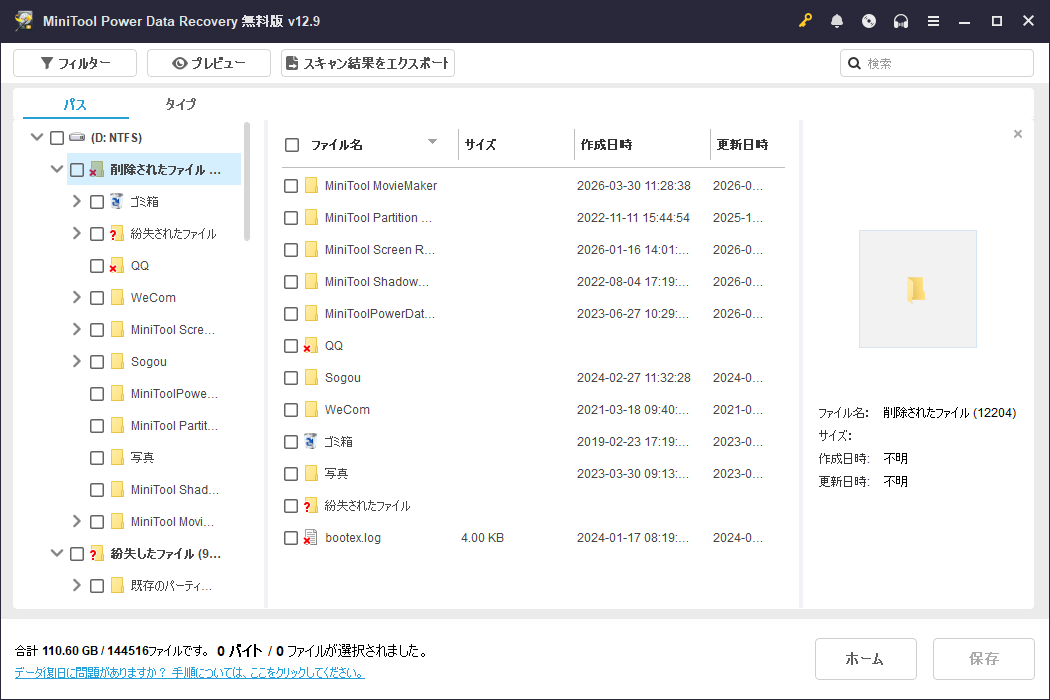The height and width of the screenshot is (700, 1050).
Task: Select the MiniToolPowerDat... row in list
Action: (x=533, y=313)
